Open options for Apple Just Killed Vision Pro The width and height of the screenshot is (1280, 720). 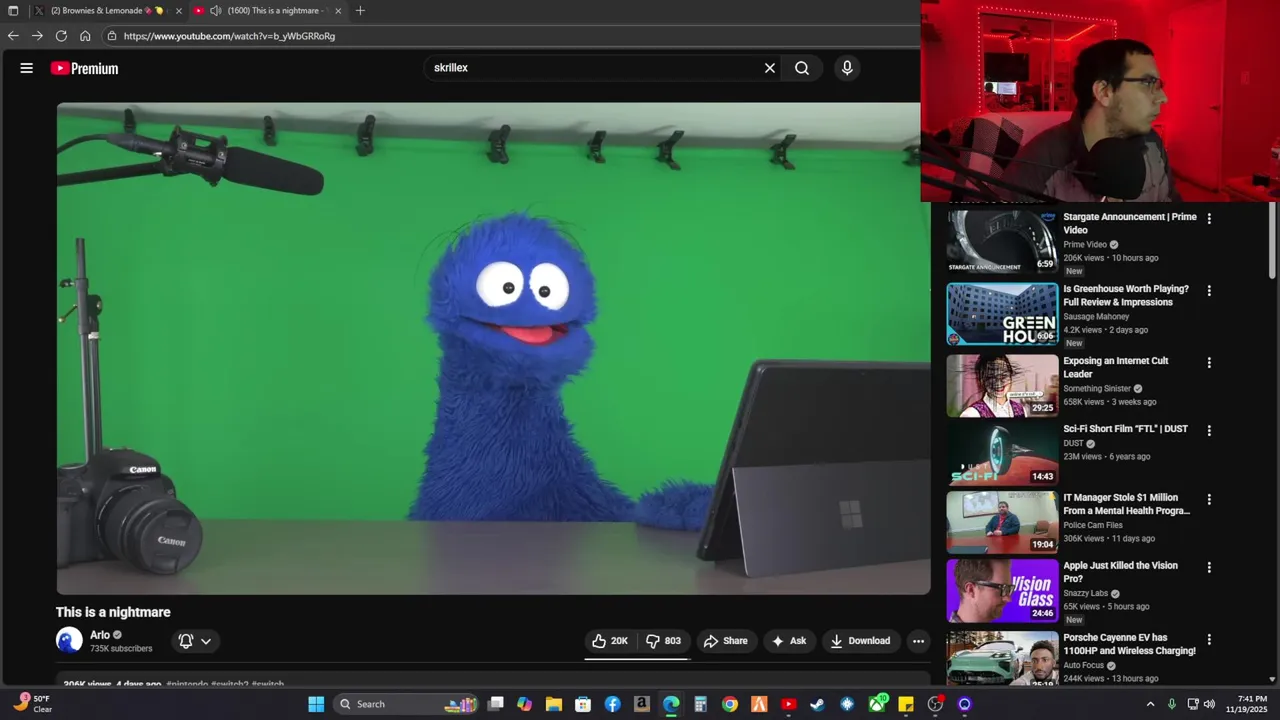coord(1209,566)
